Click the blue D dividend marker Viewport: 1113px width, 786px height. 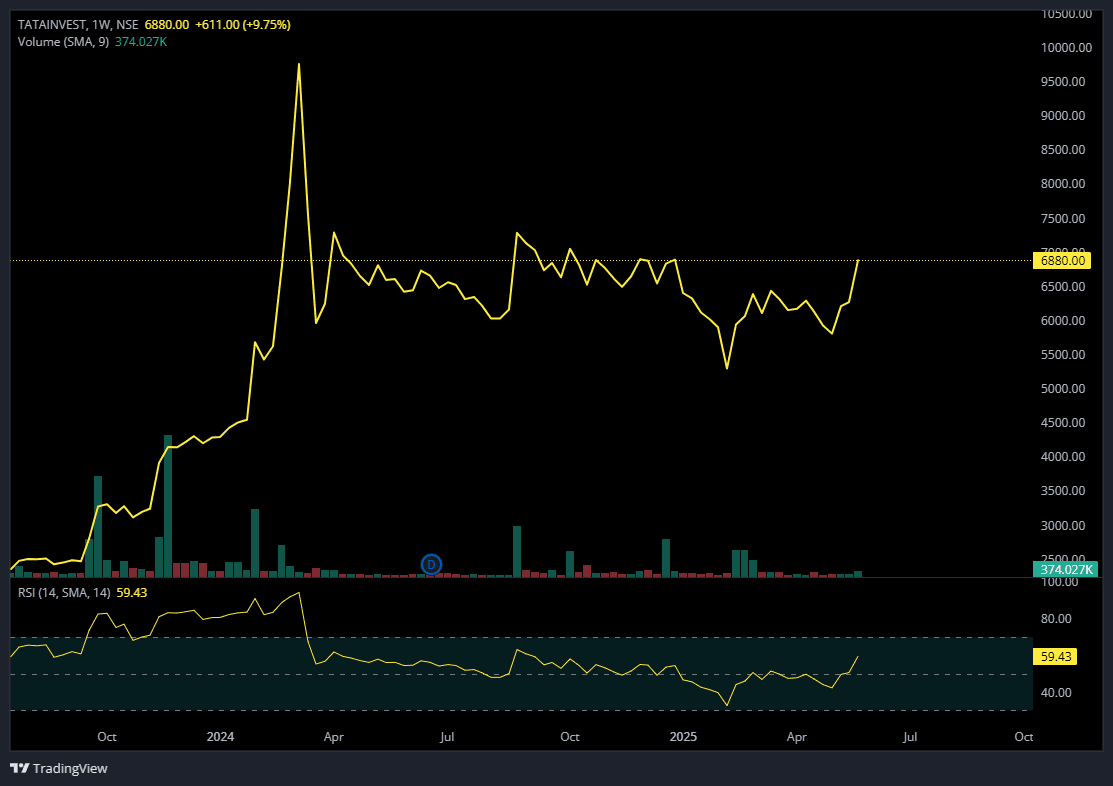432,564
